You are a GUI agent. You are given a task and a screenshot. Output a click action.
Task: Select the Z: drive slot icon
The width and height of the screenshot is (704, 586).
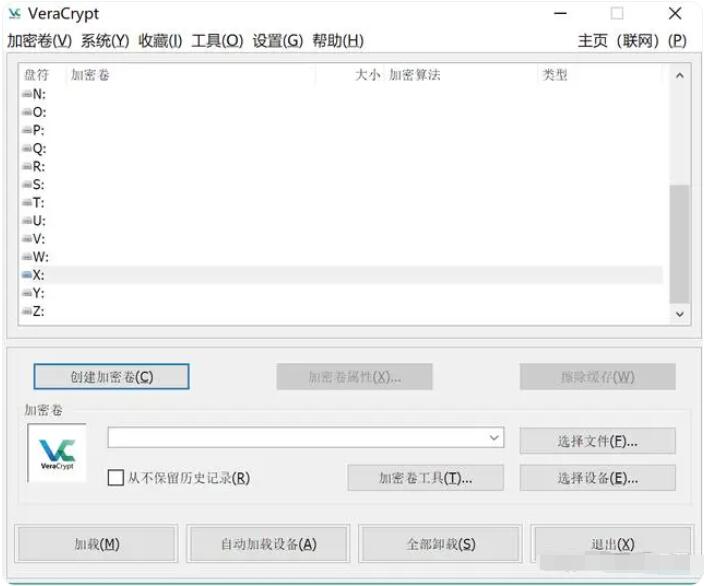pyautogui.click(x=27, y=311)
